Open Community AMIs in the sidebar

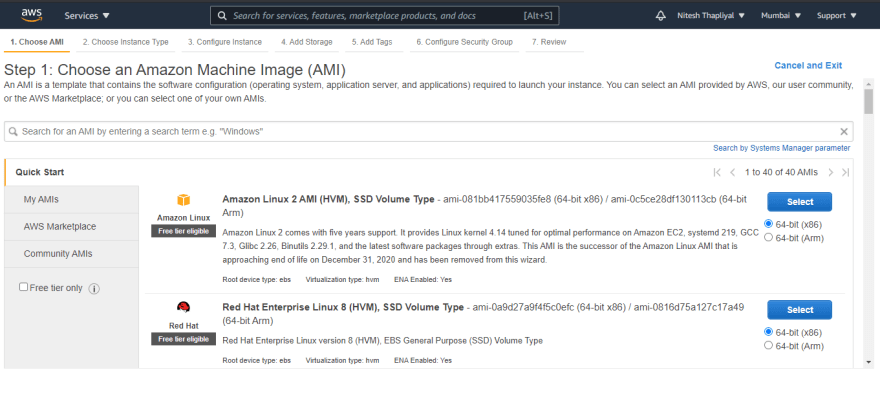click(x=71, y=253)
